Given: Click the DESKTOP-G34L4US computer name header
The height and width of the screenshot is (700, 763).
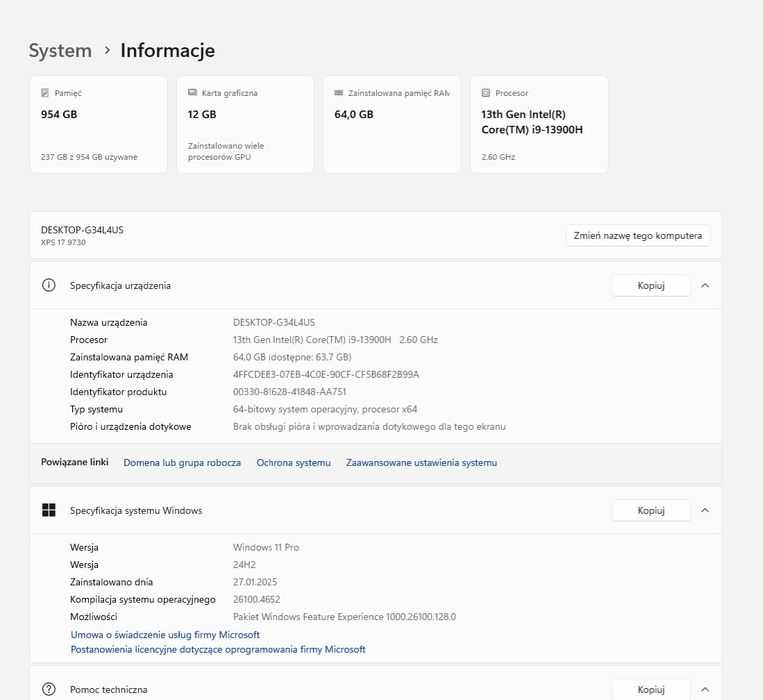Looking at the screenshot, I should (82, 230).
